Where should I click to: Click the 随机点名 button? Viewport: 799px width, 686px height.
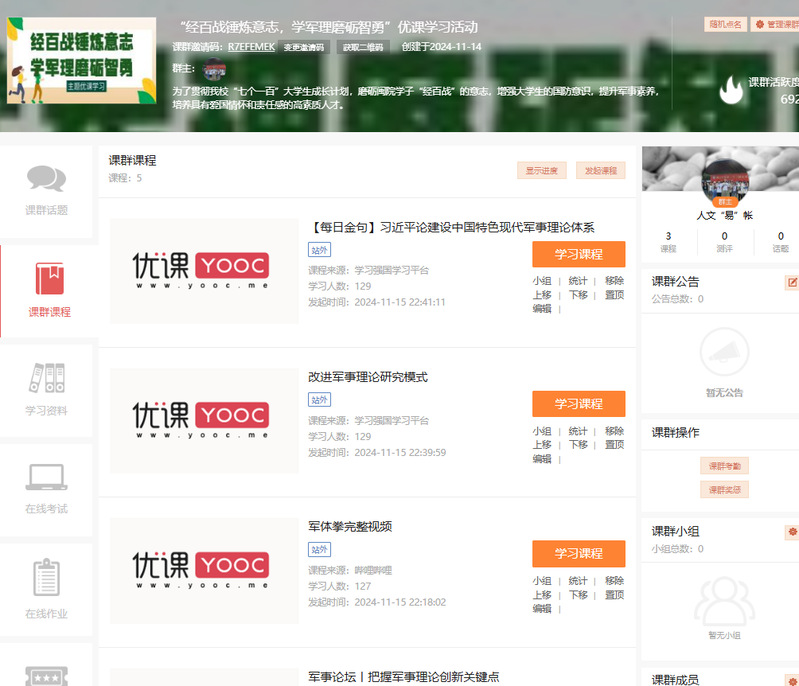pyautogui.click(x=726, y=24)
